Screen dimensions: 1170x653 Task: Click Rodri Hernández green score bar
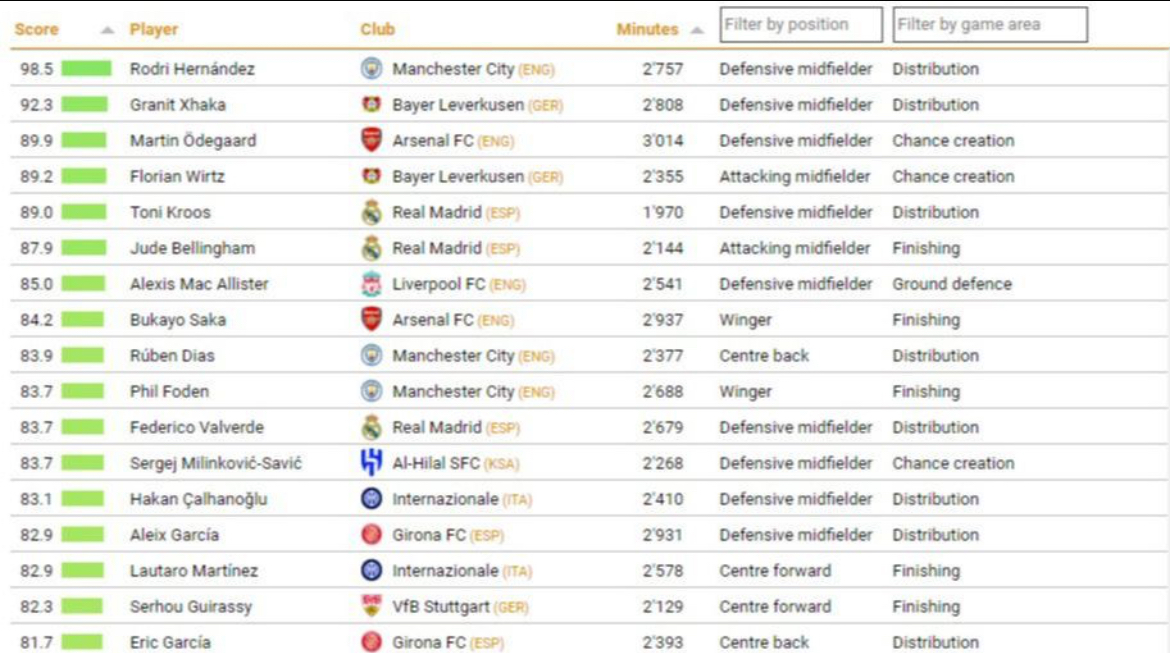pyautogui.click(x=86, y=69)
